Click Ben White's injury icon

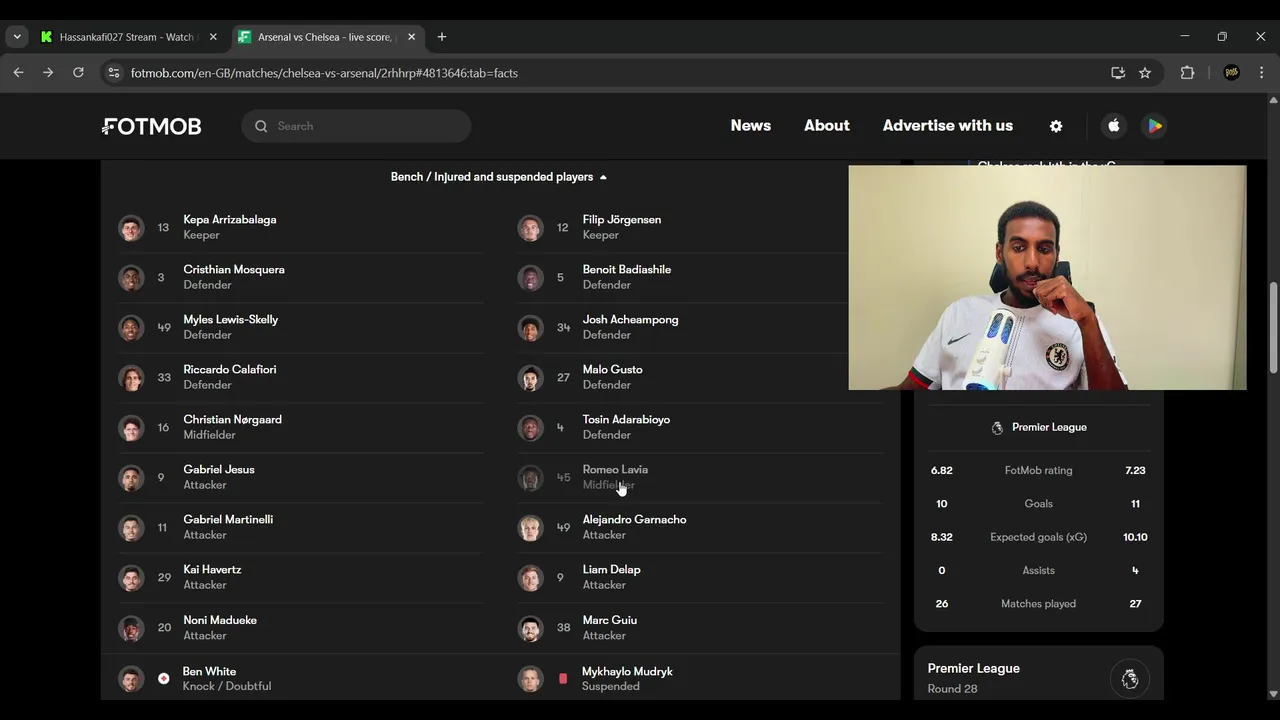click(x=164, y=679)
